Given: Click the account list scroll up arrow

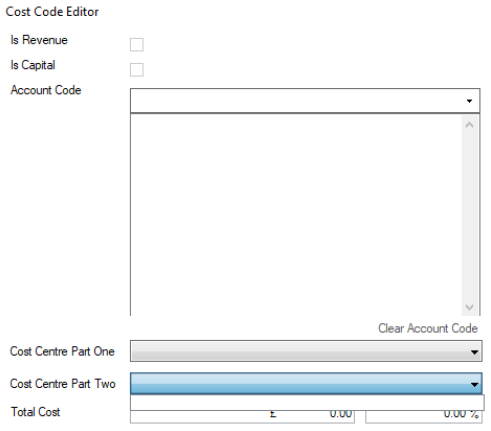Looking at the screenshot, I should pyautogui.click(x=469, y=125).
